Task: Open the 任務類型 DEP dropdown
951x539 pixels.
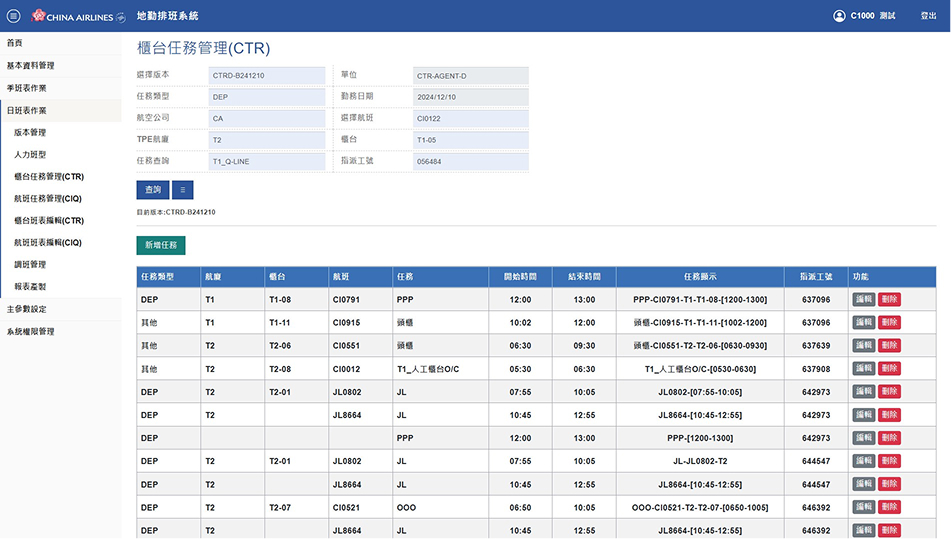Action: (x=267, y=97)
